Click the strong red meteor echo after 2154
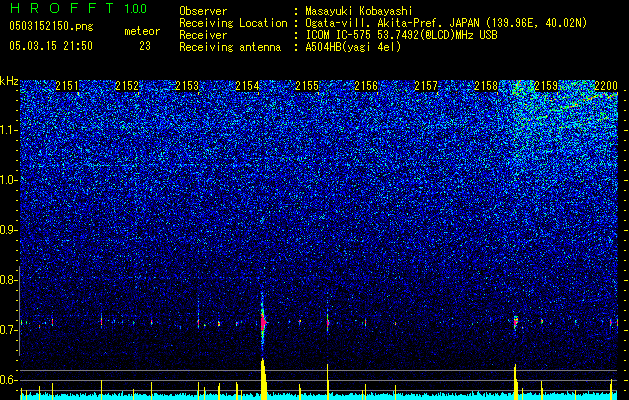Screen dimensions: 629x400 (x=263, y=322)
